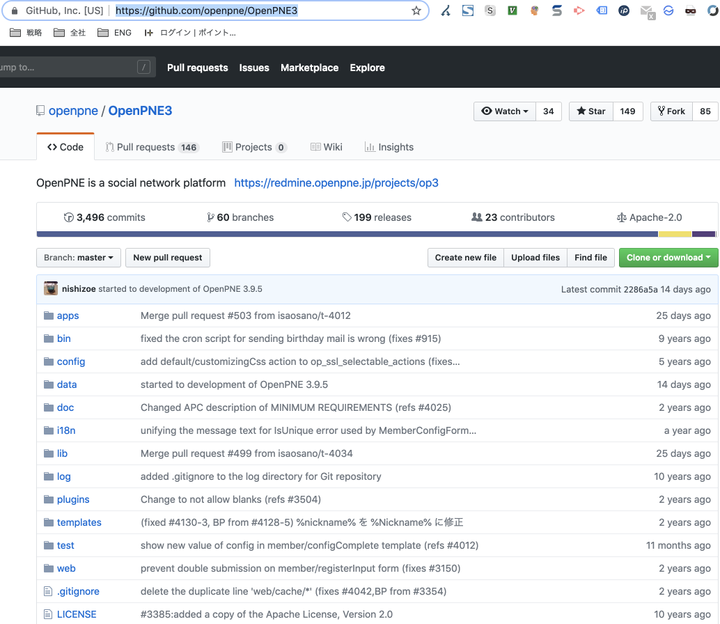Screen dimensions: 720x624
Task: Open the nishizoe author link
Action: point(79,289)
